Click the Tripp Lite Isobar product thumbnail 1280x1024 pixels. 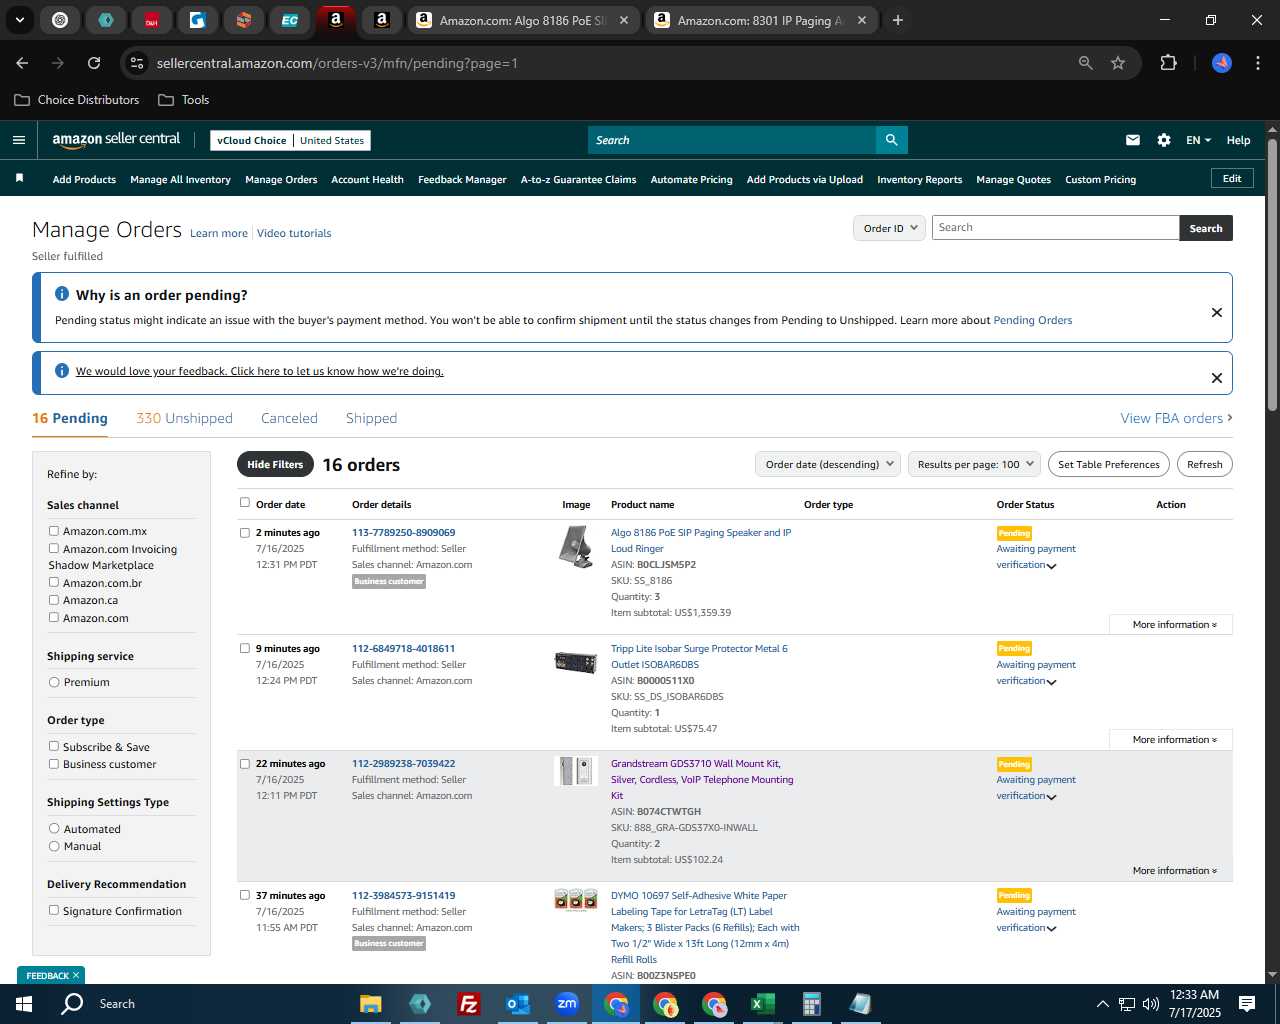[576, 662]
